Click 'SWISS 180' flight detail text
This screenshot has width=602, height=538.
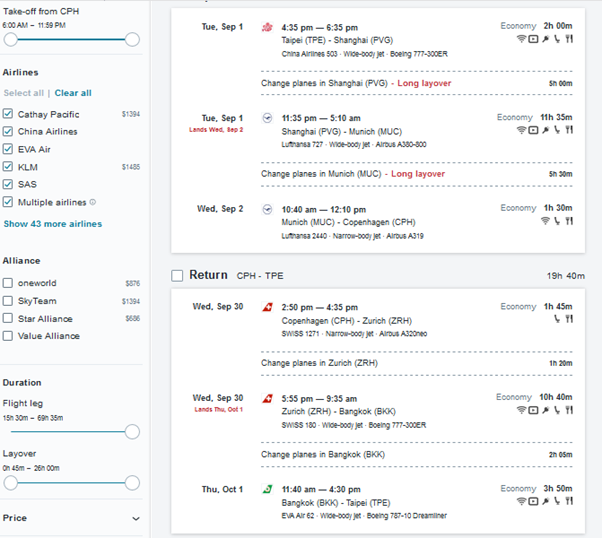(299, 425)
